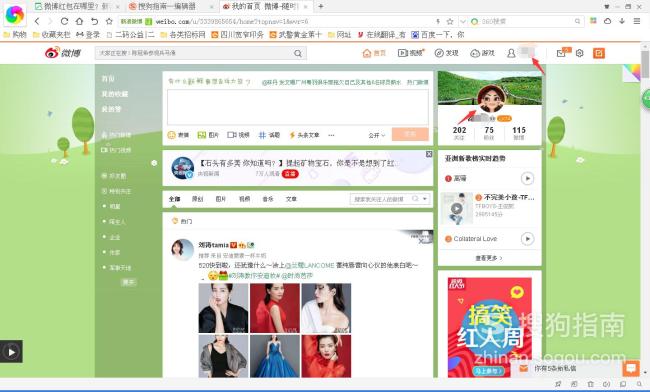650x392 pixels.
Task: Open the 75 followers count
Action: [489, 133]
